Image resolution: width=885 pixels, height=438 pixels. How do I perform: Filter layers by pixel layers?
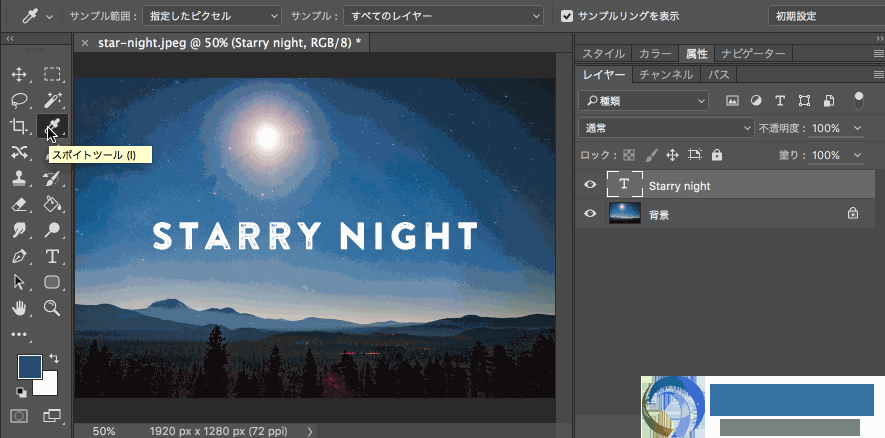[x=732, y=101]
